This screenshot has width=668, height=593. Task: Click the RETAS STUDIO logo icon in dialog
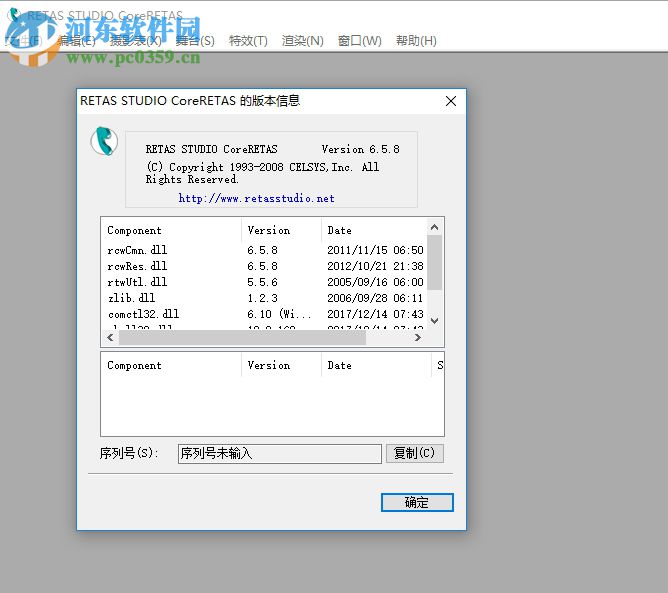[x=104, y=141]
